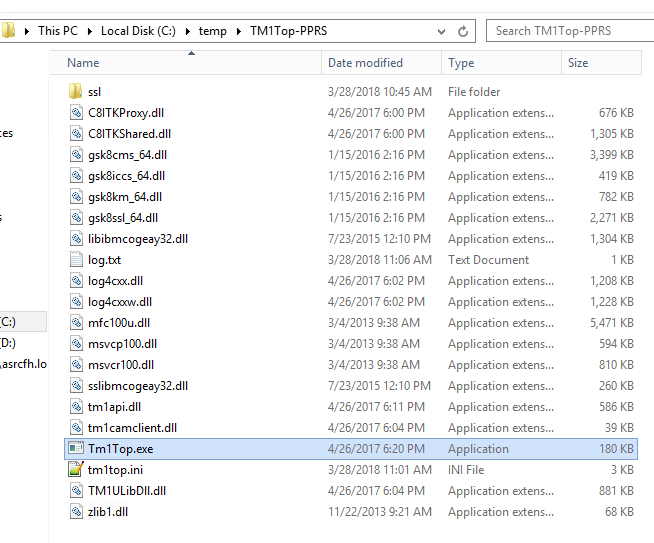This screenshot has width=654, height=543.
Task: Select the Tm1Top.exe file name
Action: pos(121,449)
